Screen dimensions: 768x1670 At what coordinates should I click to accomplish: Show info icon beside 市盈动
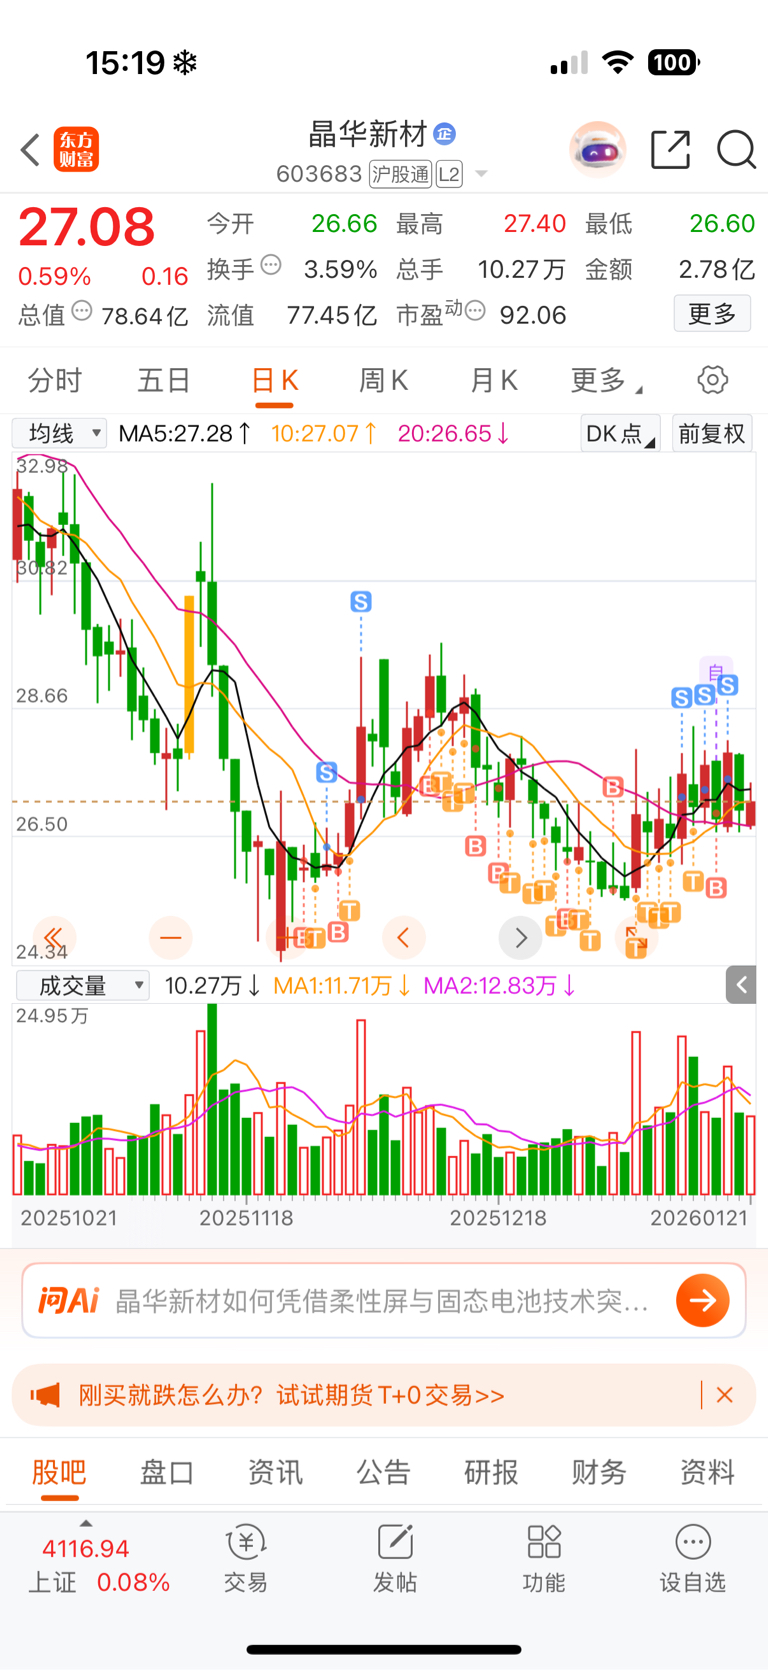tap(476, 312)
